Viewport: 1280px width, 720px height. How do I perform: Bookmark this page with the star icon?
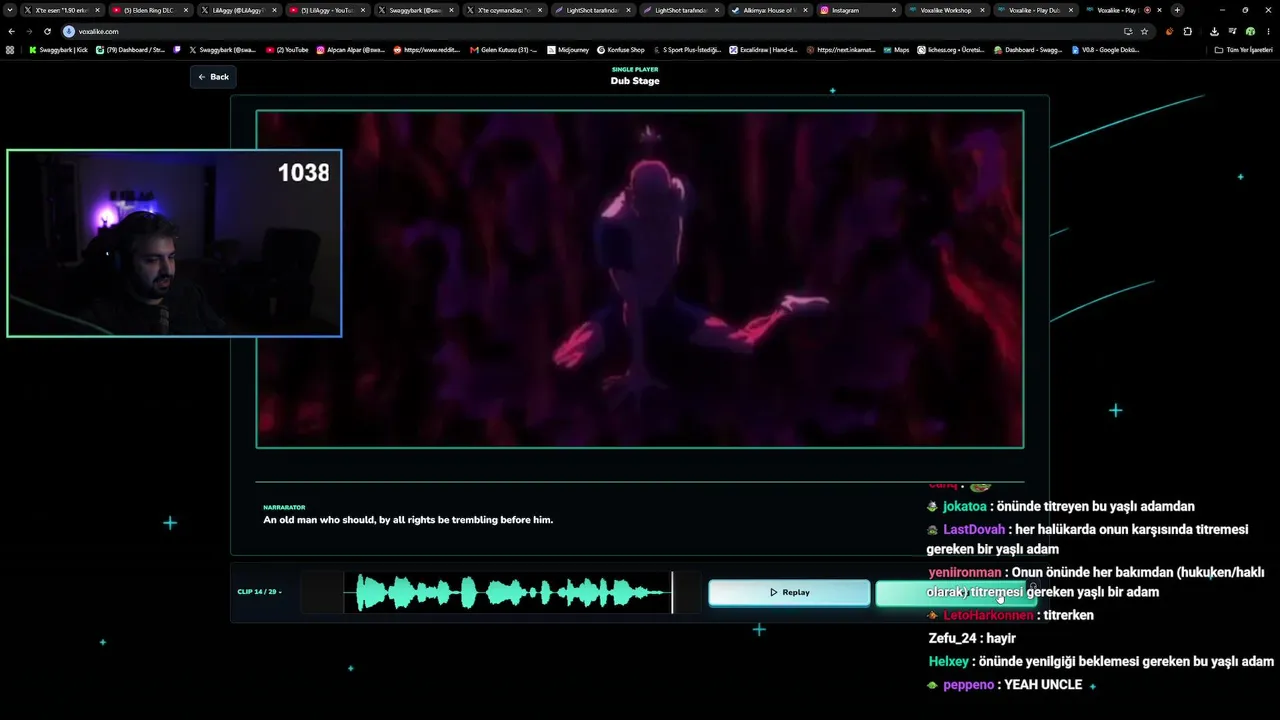(x=1144, y=31)
